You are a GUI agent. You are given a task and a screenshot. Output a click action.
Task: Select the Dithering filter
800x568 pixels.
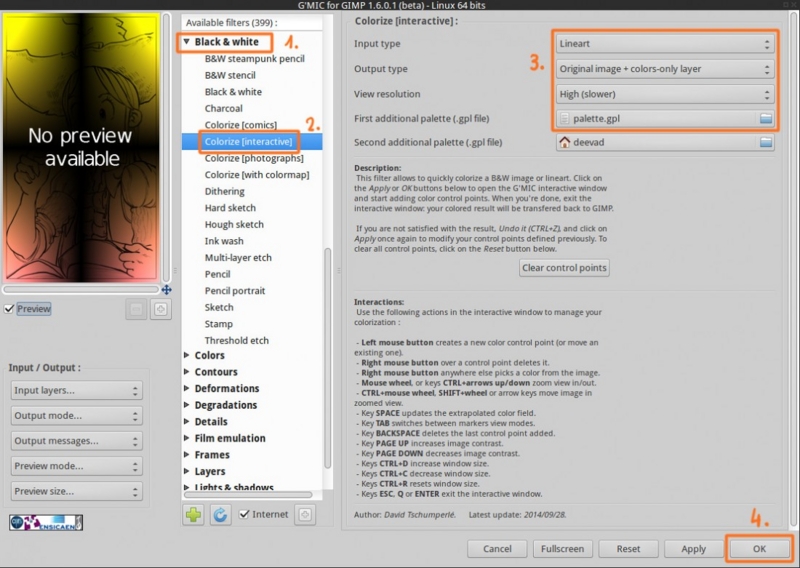click(x=224, y=191)
